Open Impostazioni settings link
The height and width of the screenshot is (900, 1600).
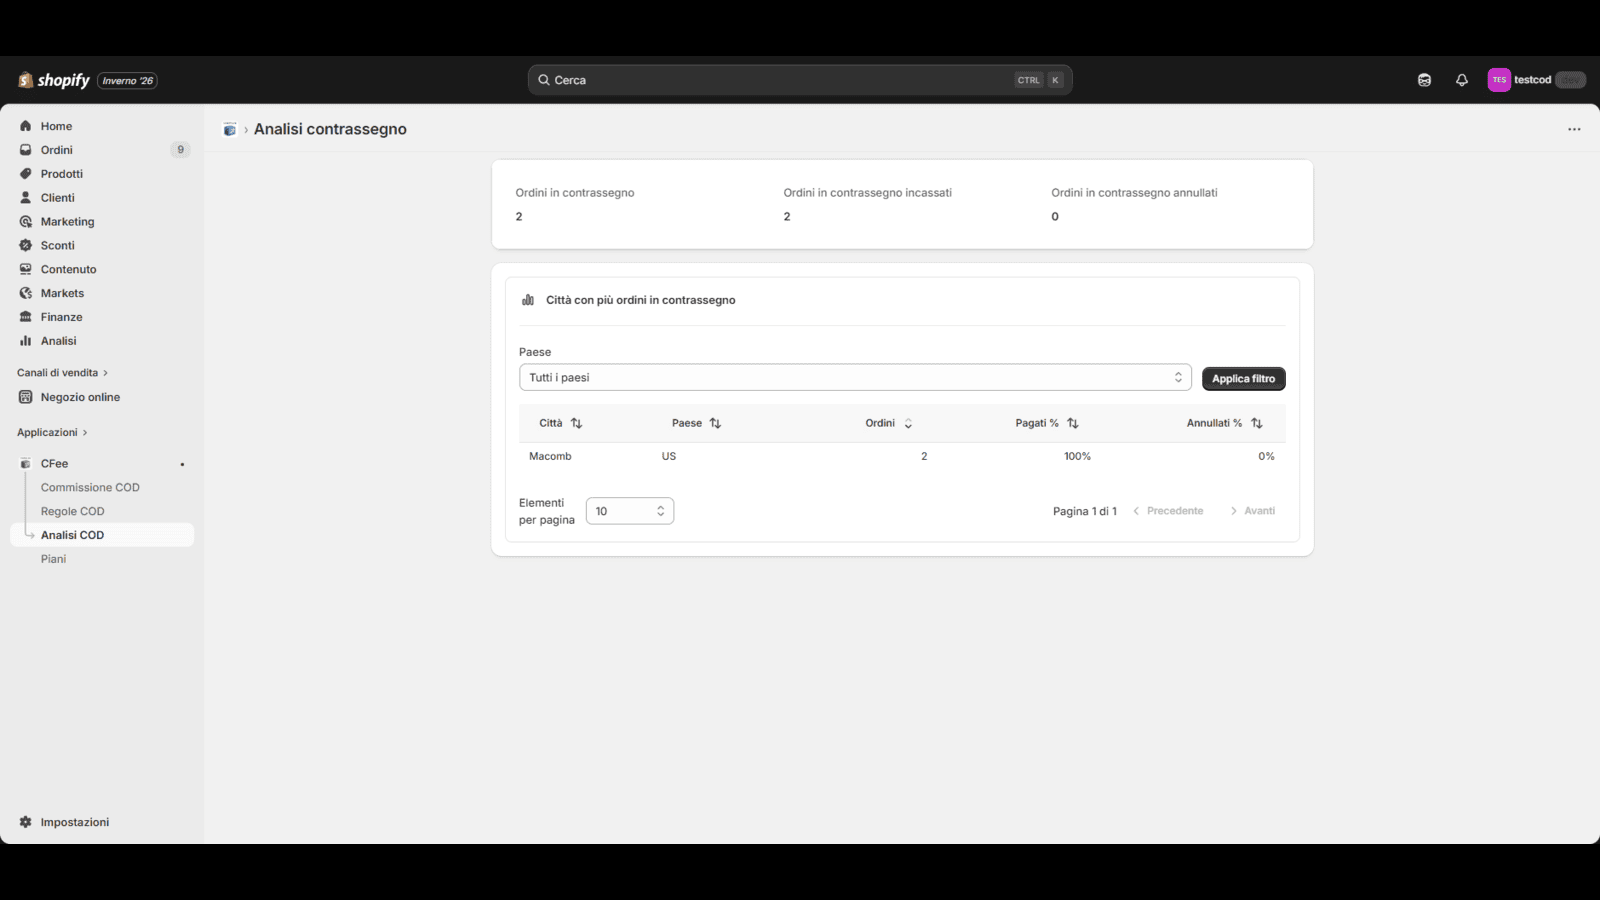pyautogui.click(x=75, y=822)
